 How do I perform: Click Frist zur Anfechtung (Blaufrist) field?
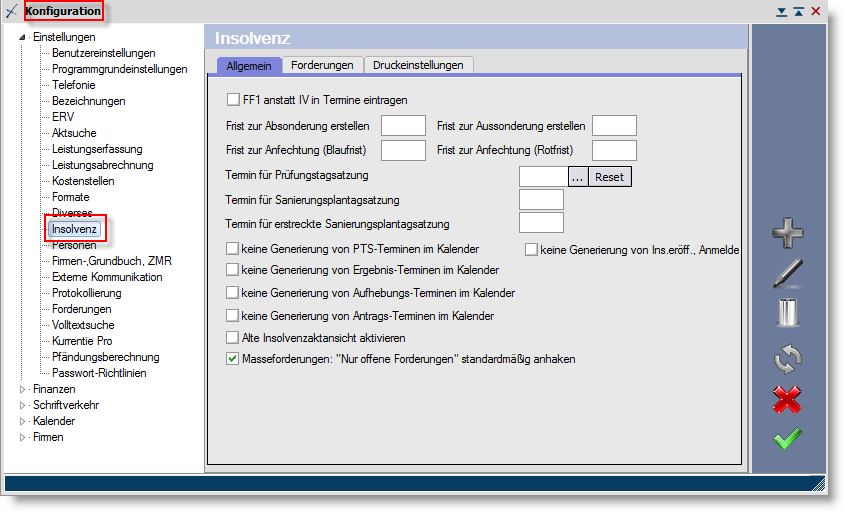coord(403,150)
